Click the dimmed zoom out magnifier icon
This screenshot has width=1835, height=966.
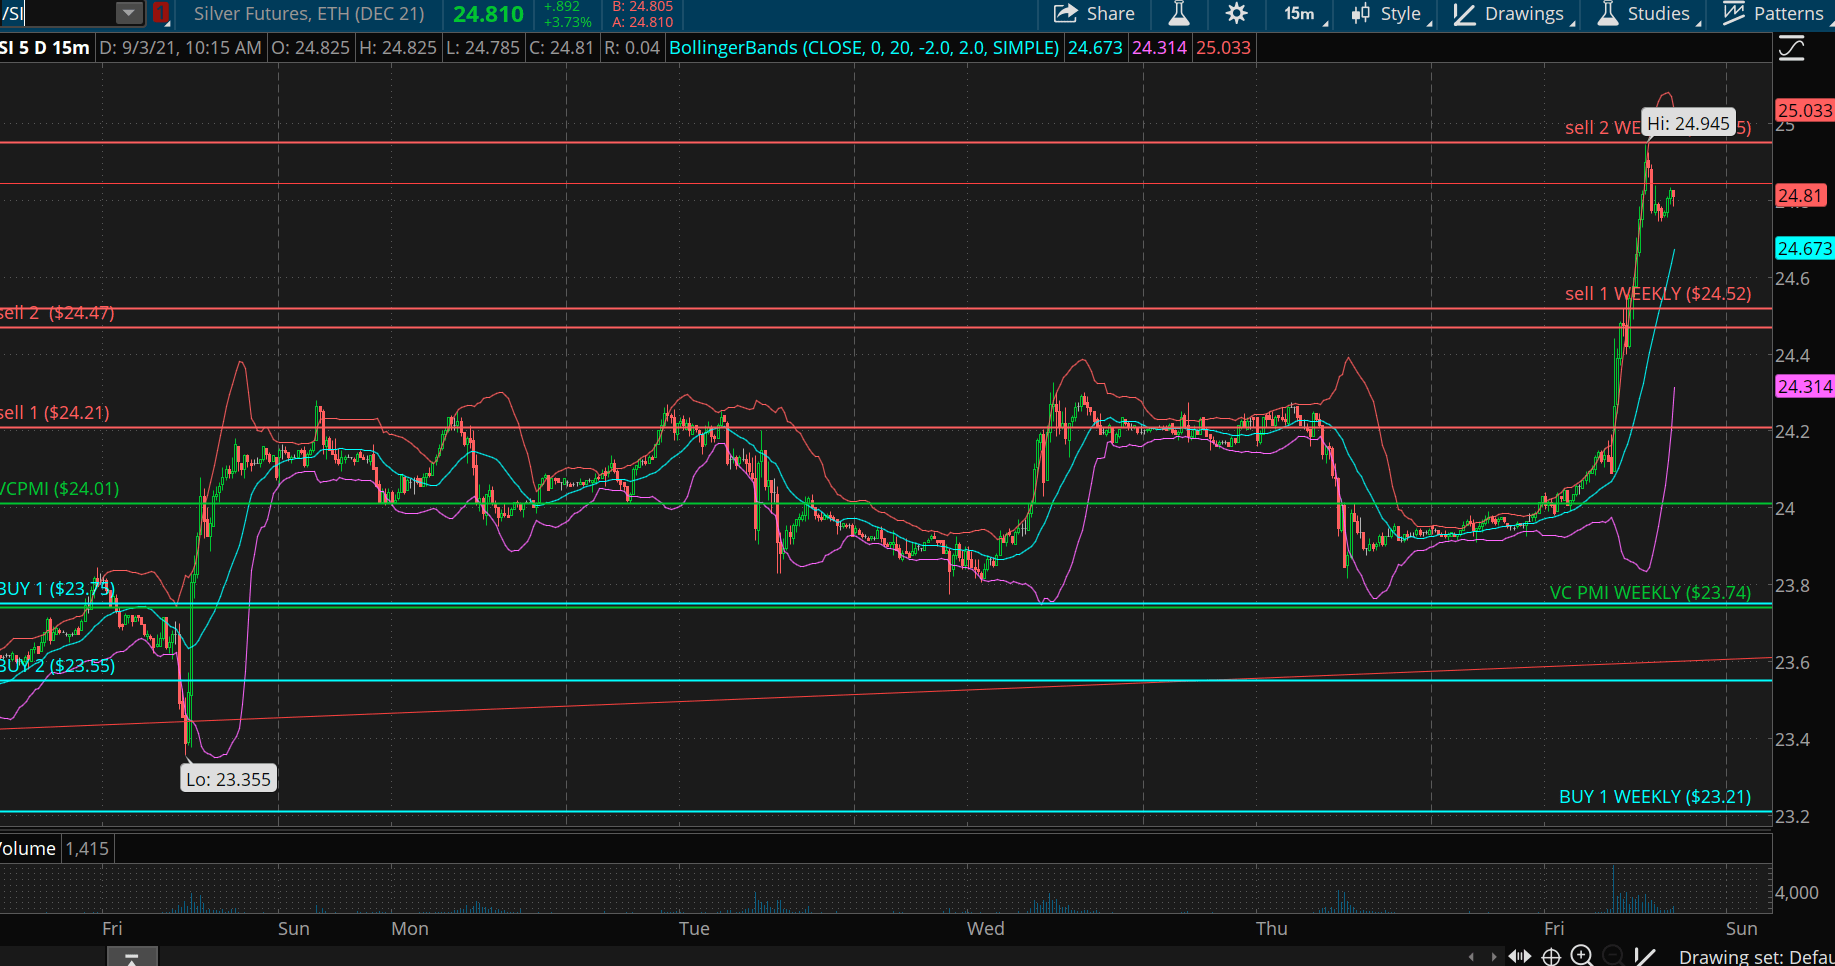pyautogui.click(x=1612, y=956)
